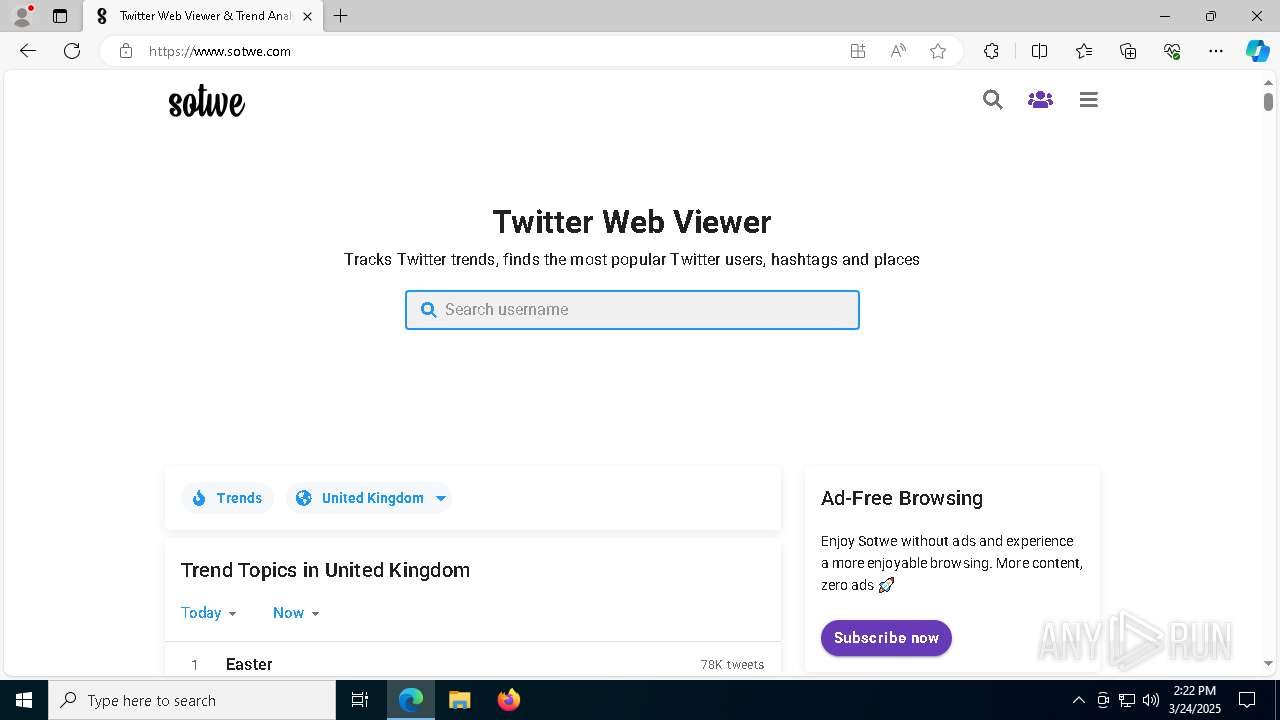The height and width of the screenshot is (720, 1280).
Task: Click the page vertical scrollbar thumb
Action: pos(1268,101)
